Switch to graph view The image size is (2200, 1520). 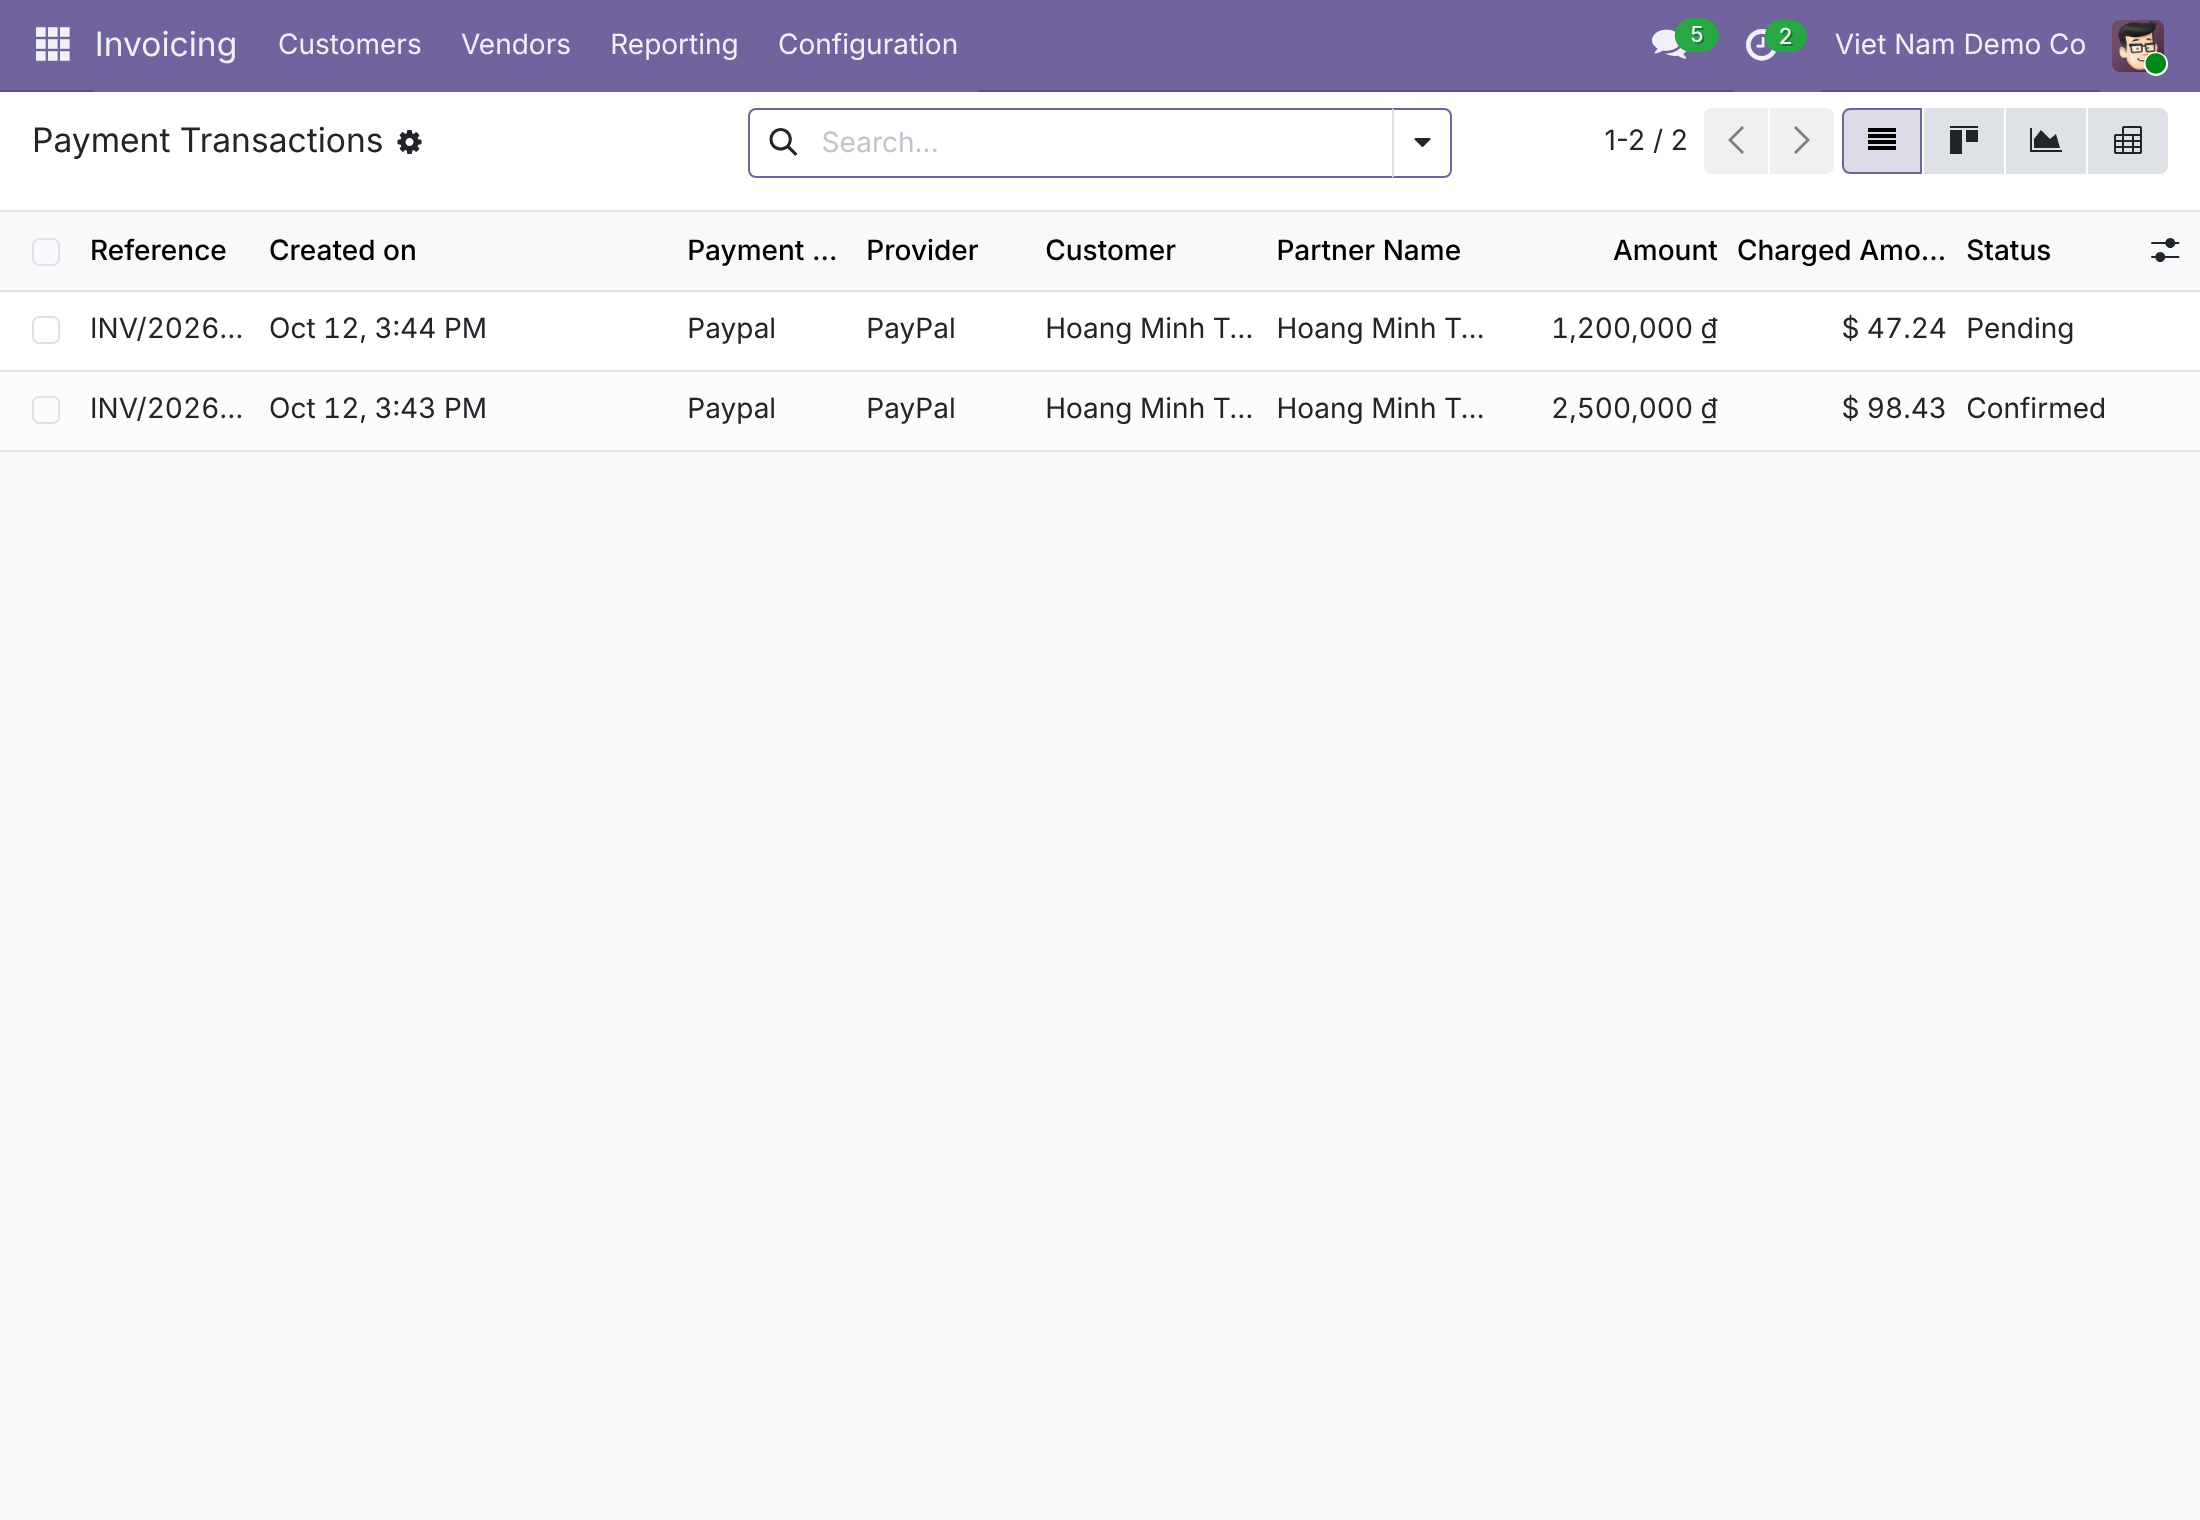pyautogui.click(x=2046, y=141)
